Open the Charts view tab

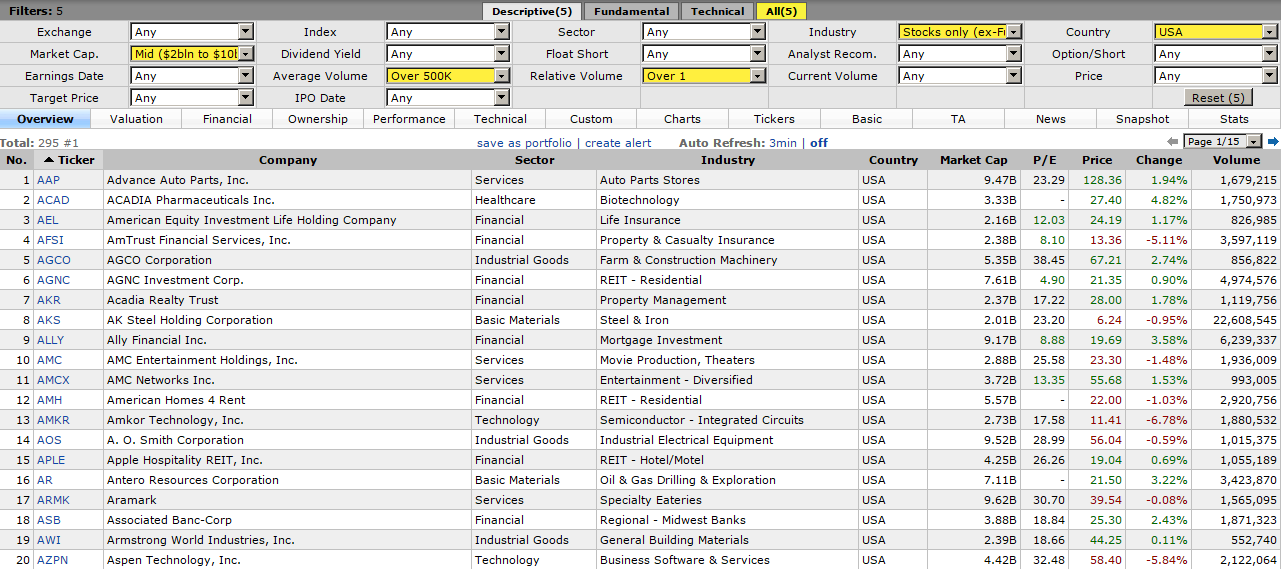tap(682, 119)
